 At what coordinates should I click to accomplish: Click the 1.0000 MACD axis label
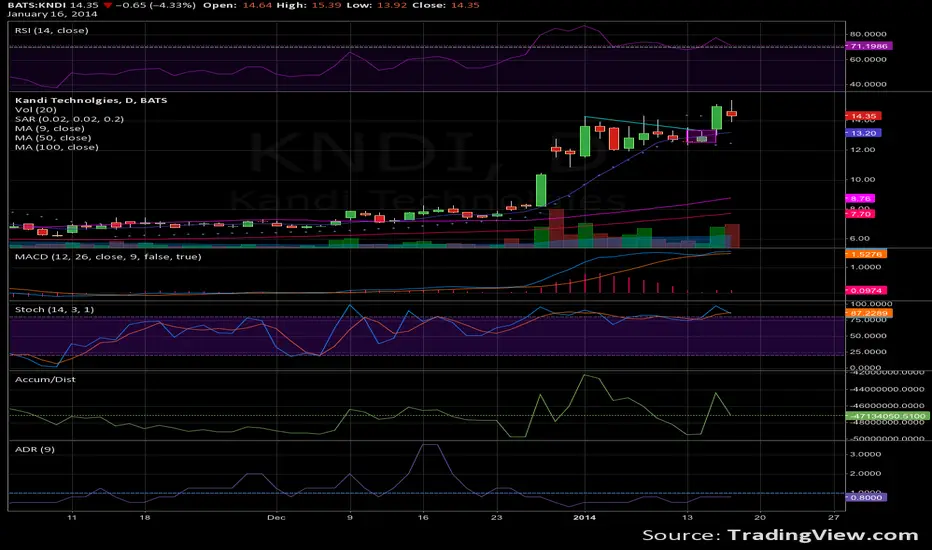[x=865, y=267]
